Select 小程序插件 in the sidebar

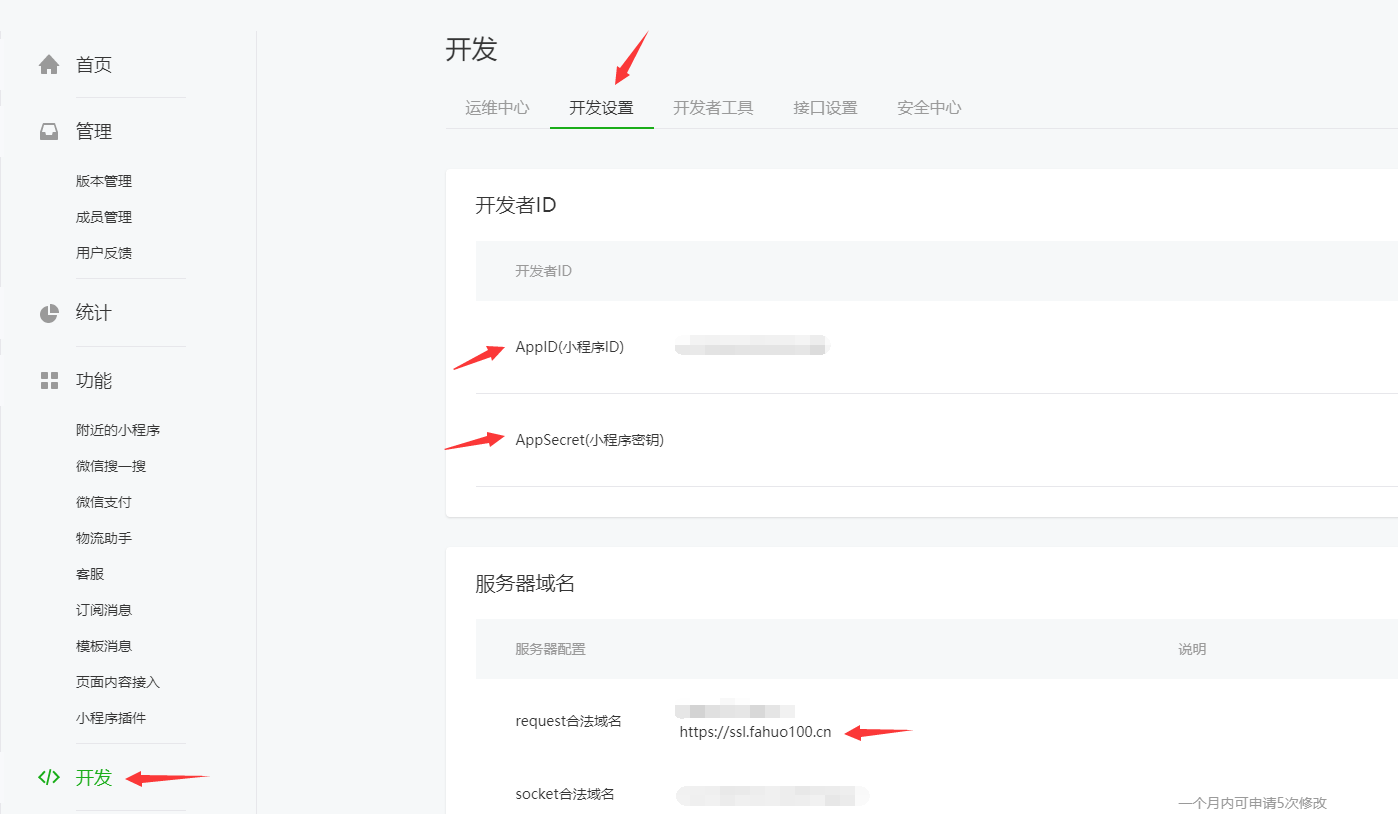pyautogui.click(x=111, y=718)
